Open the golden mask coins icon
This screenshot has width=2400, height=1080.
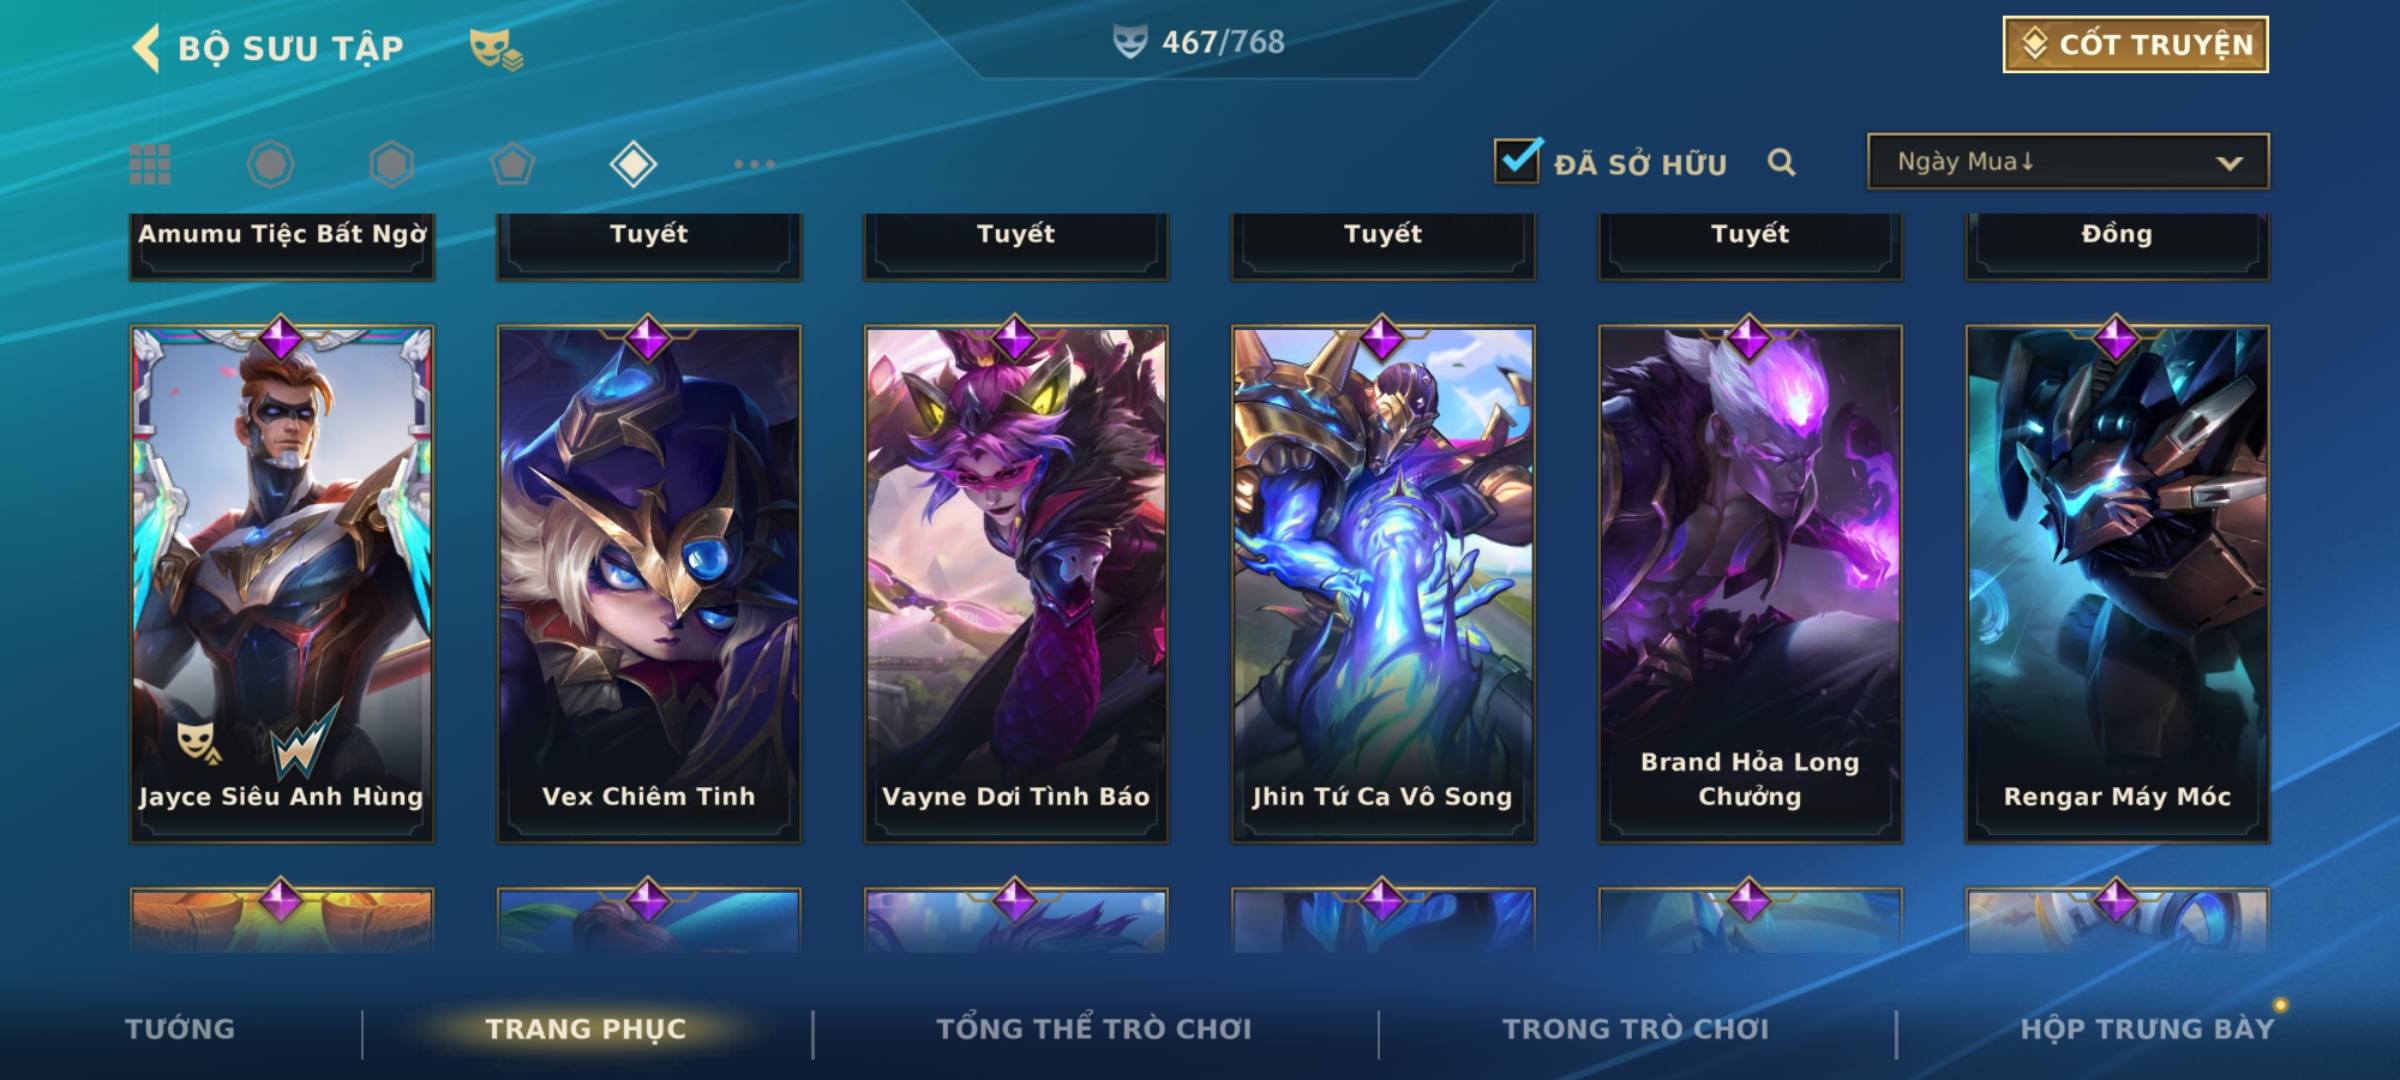[496, 48]
